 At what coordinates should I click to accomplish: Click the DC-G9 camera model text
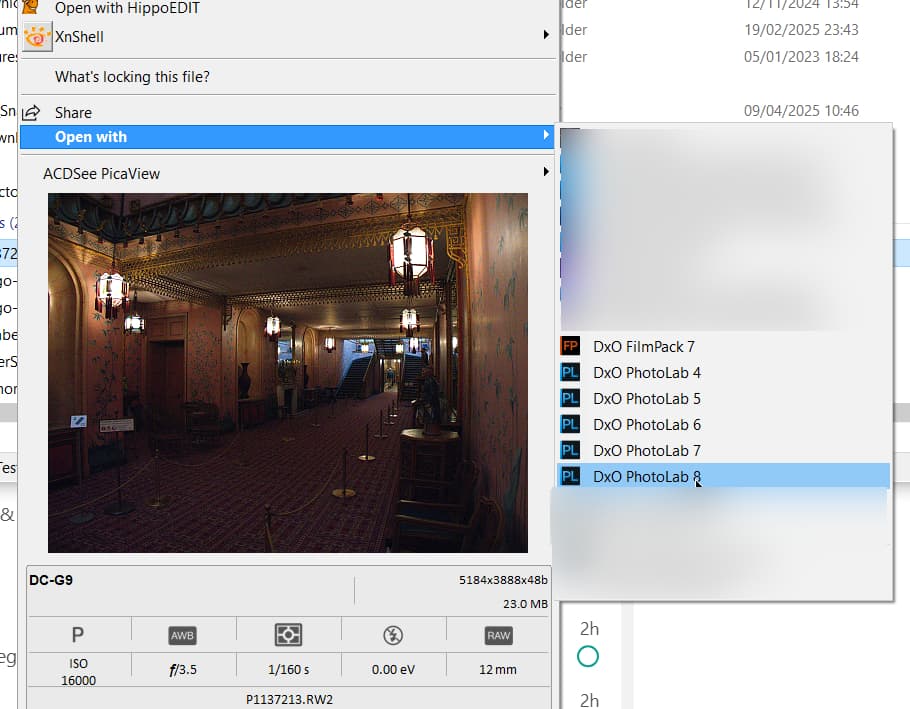51,580
